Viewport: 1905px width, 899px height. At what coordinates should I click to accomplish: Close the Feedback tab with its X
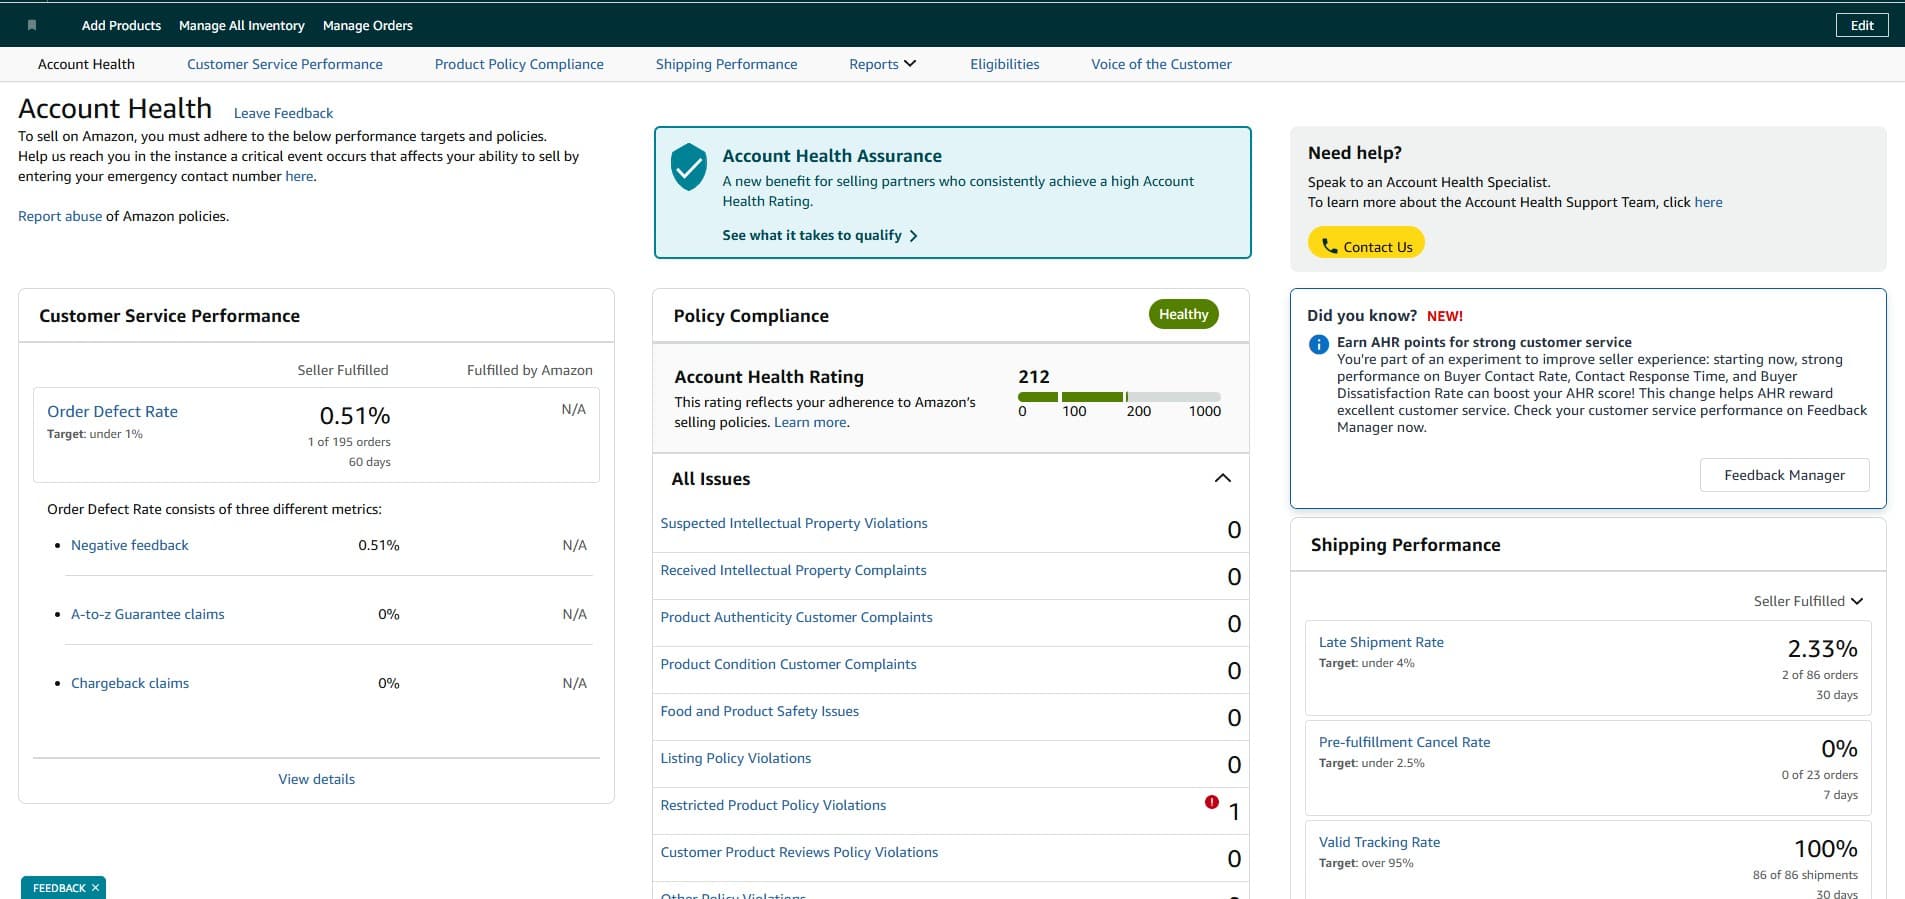tap(95, 888)
